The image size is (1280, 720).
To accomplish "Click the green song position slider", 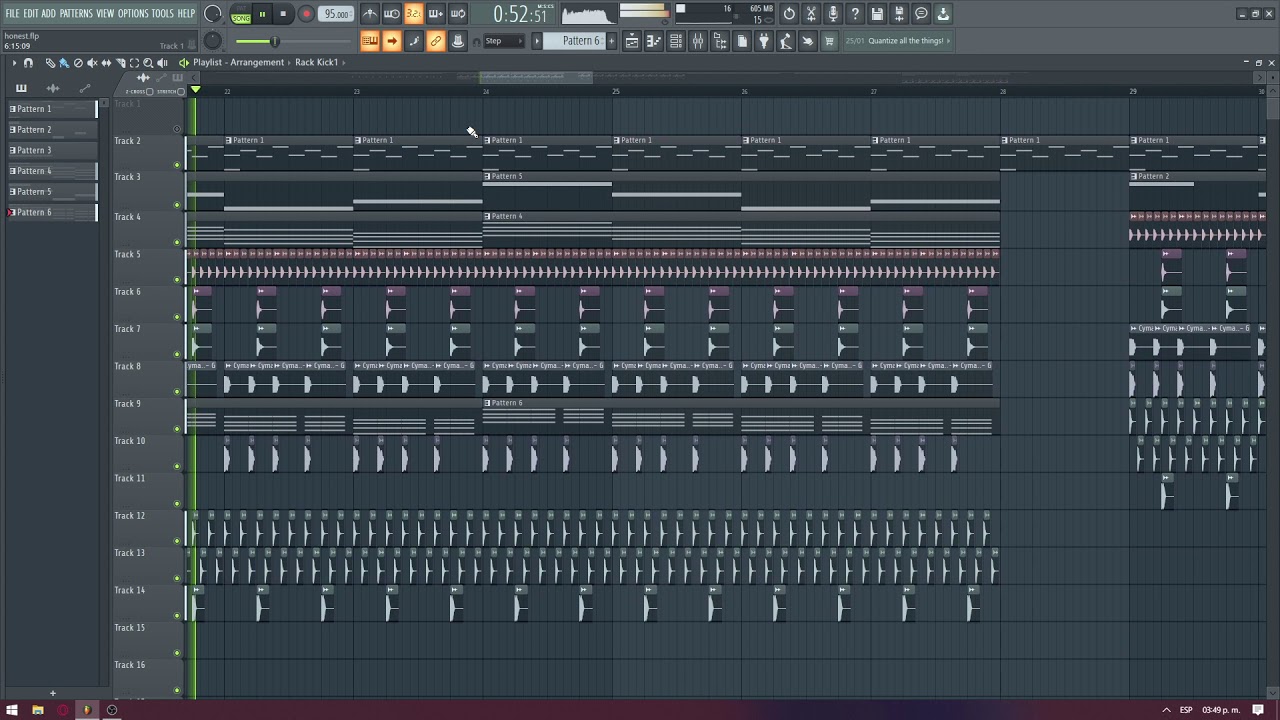I will pyautogui.click(x=273, y=41).
